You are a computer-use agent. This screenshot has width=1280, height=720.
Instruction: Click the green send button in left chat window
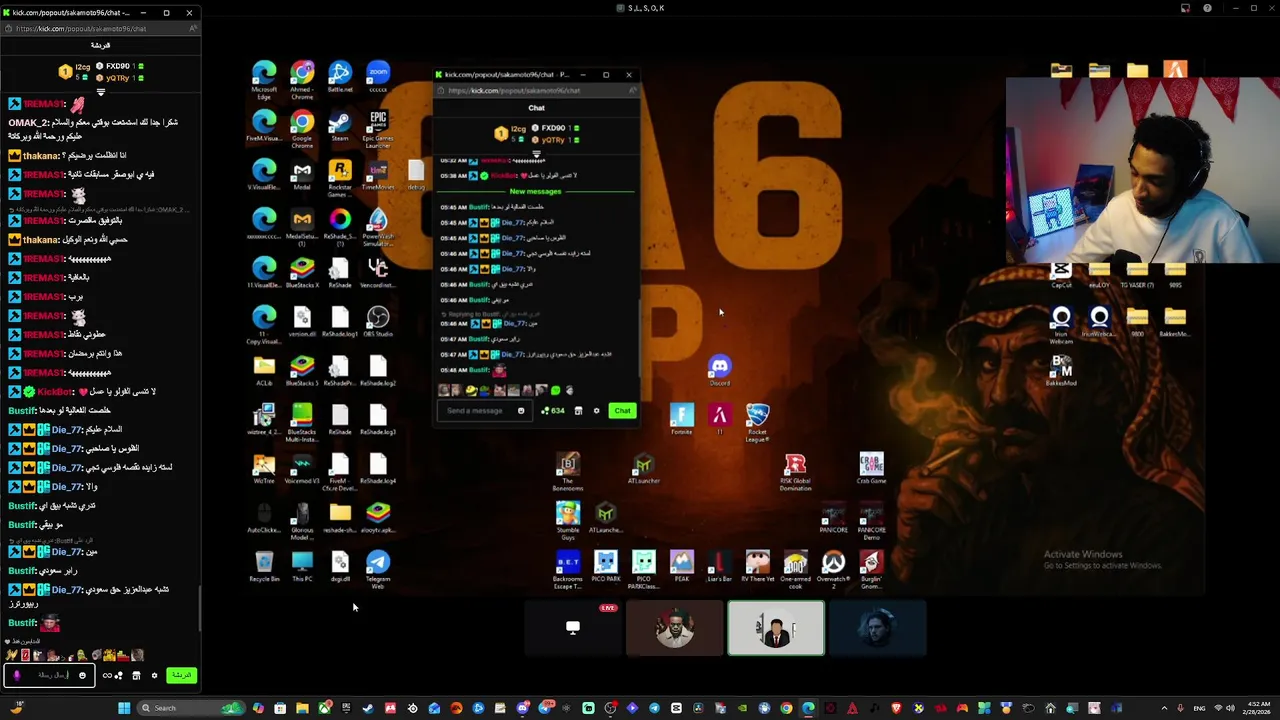point(181,675)
